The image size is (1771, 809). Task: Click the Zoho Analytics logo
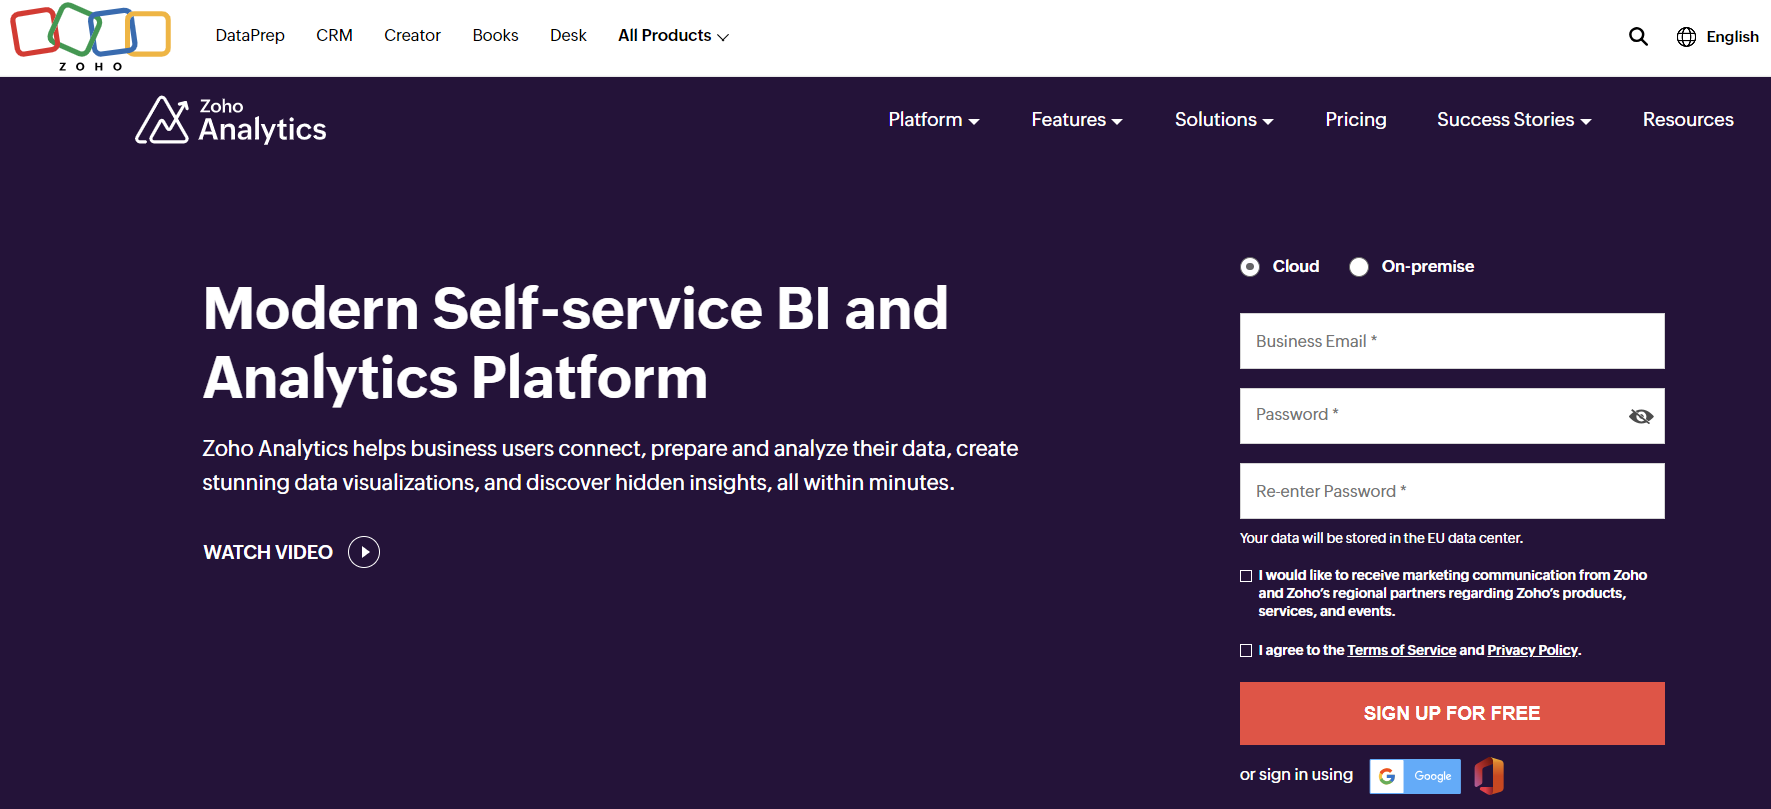pyautogui.click(x=231, y=120)
